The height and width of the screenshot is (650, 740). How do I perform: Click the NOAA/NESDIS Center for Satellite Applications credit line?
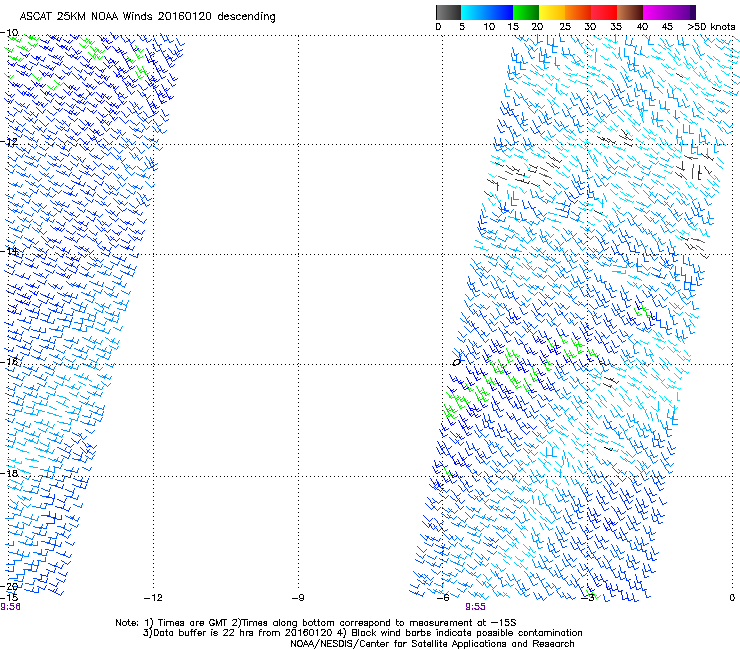click(x=432, y=644)
